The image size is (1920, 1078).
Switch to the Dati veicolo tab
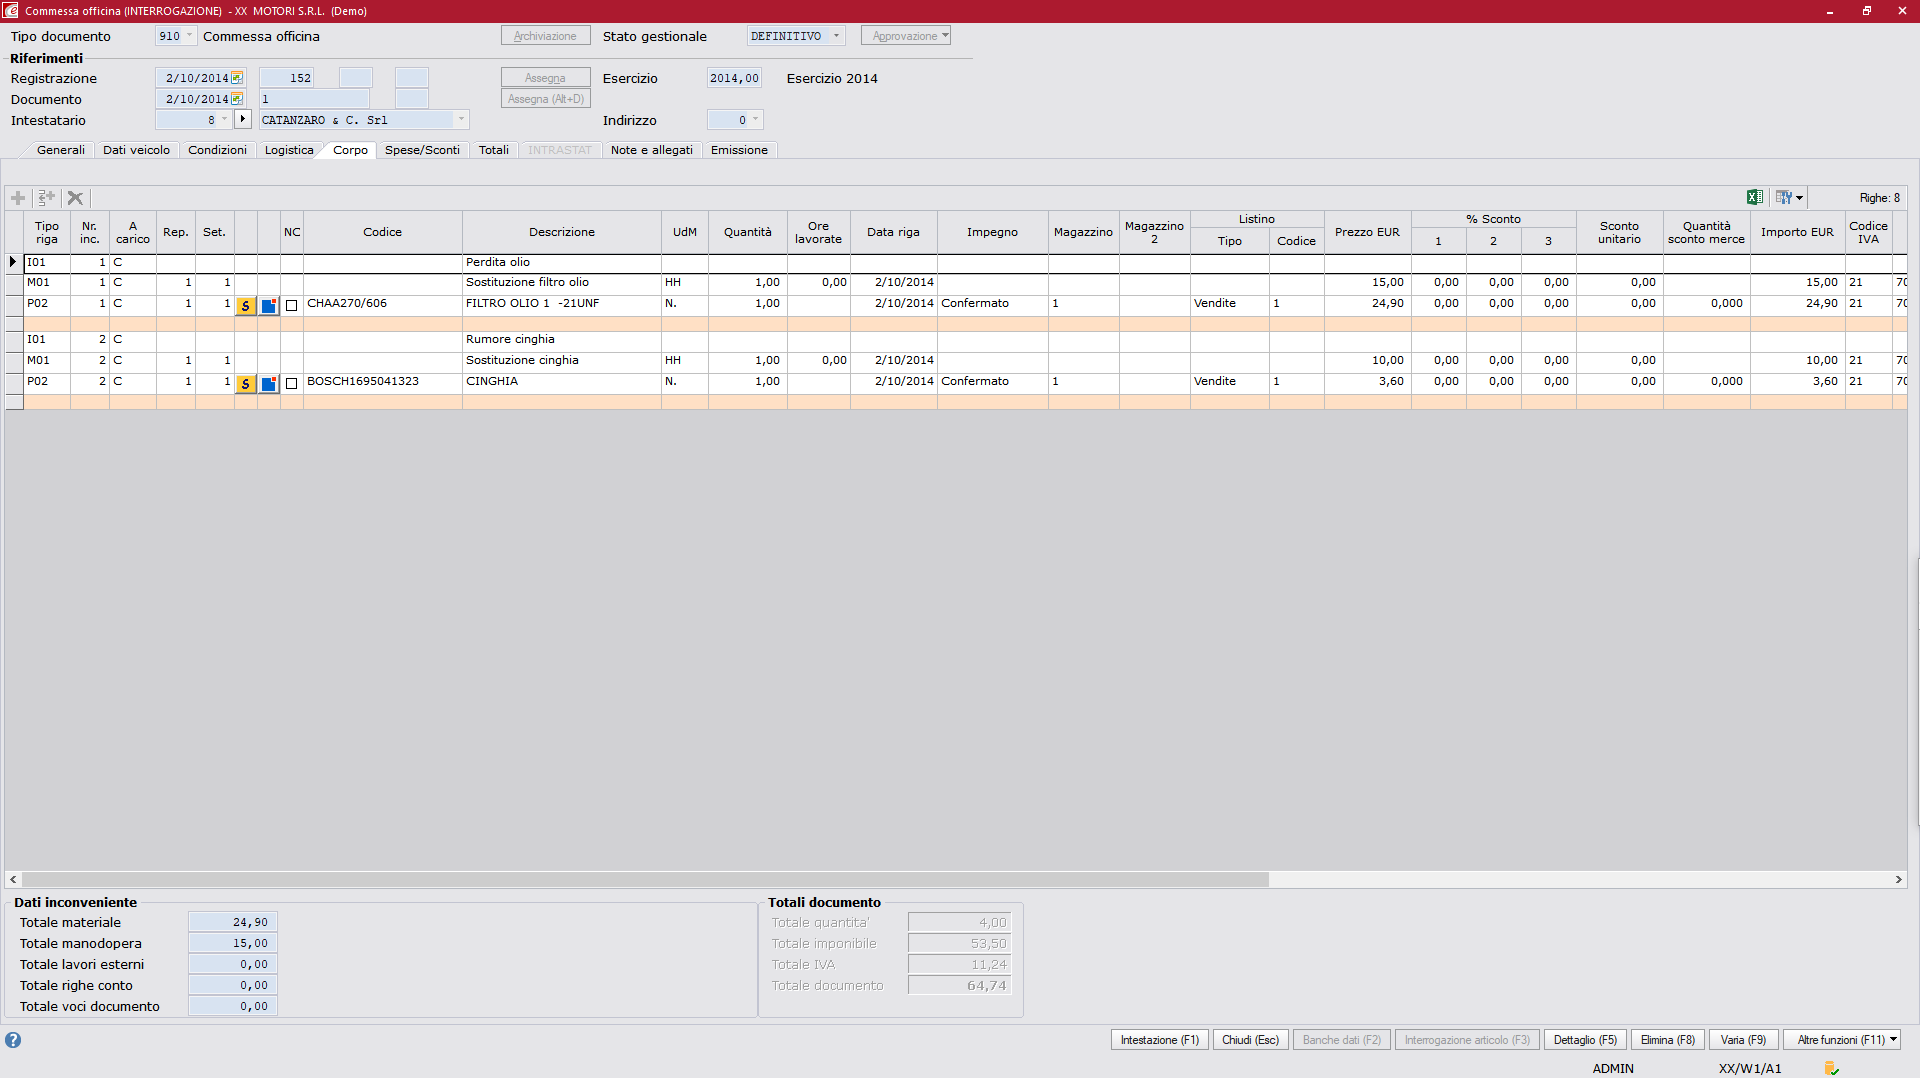(136, 150)
